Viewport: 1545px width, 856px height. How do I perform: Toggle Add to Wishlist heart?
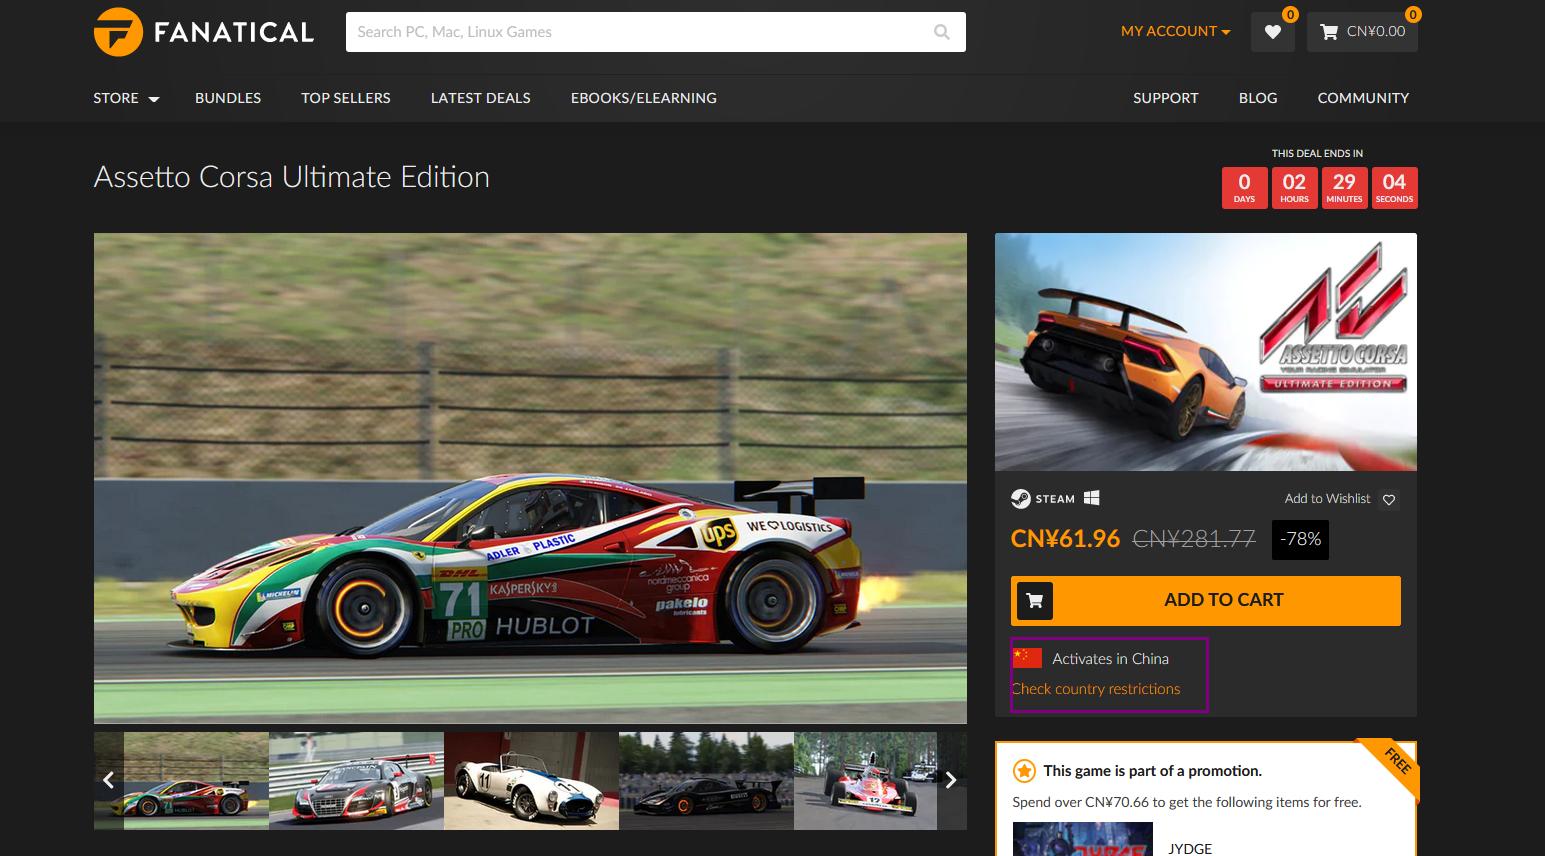(x=1389, y=499)
